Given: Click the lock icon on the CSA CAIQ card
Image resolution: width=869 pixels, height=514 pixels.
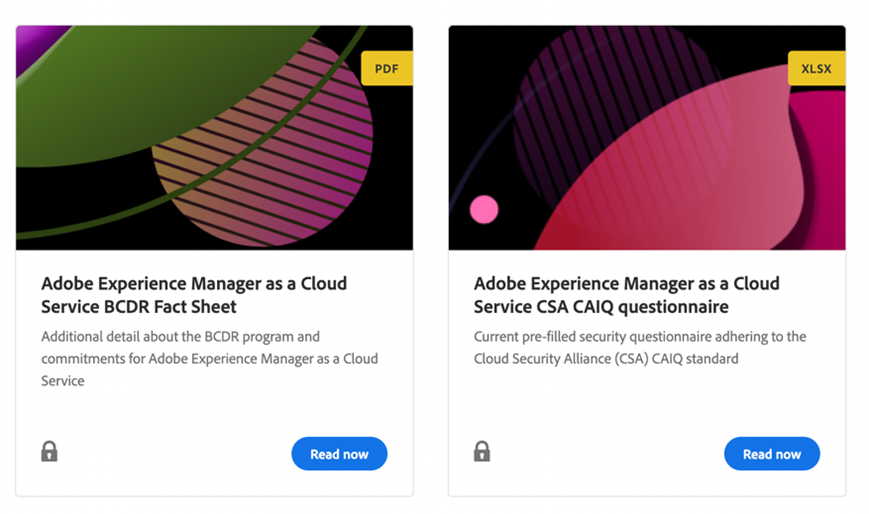Looking at the screenshot, I should pos(482,451).
